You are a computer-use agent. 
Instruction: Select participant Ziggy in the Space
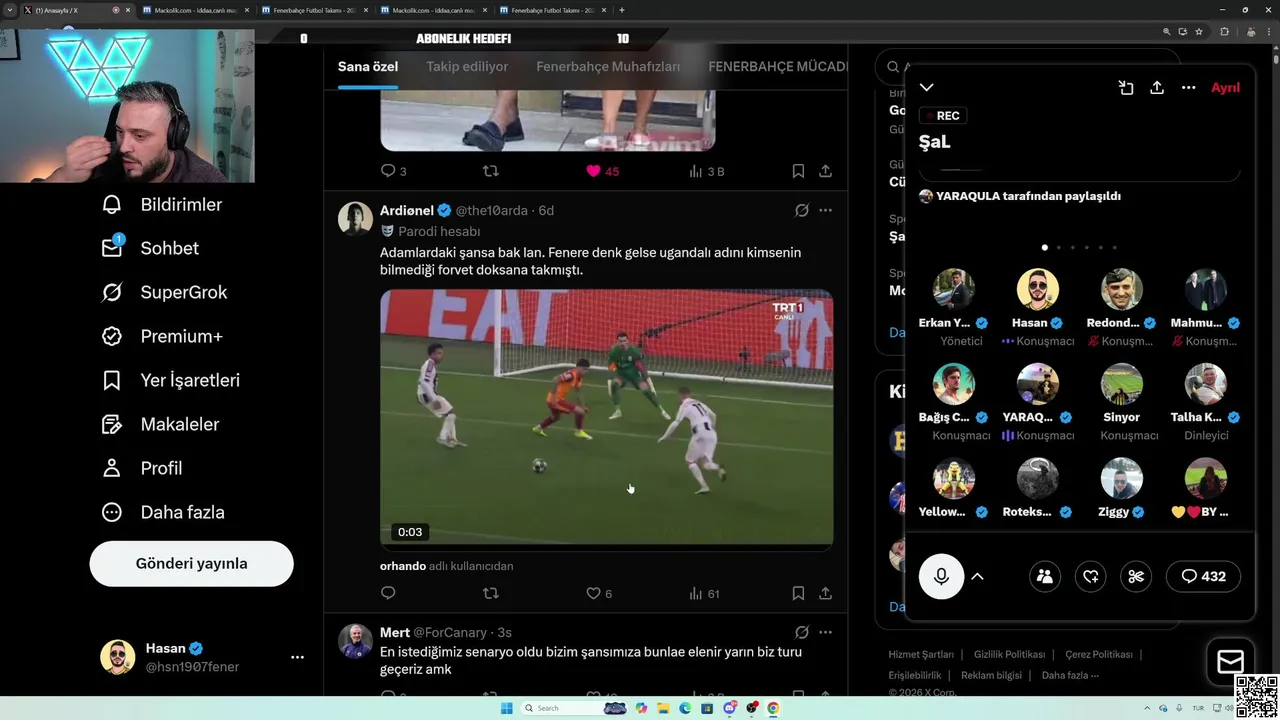(x=1121, y=489)
